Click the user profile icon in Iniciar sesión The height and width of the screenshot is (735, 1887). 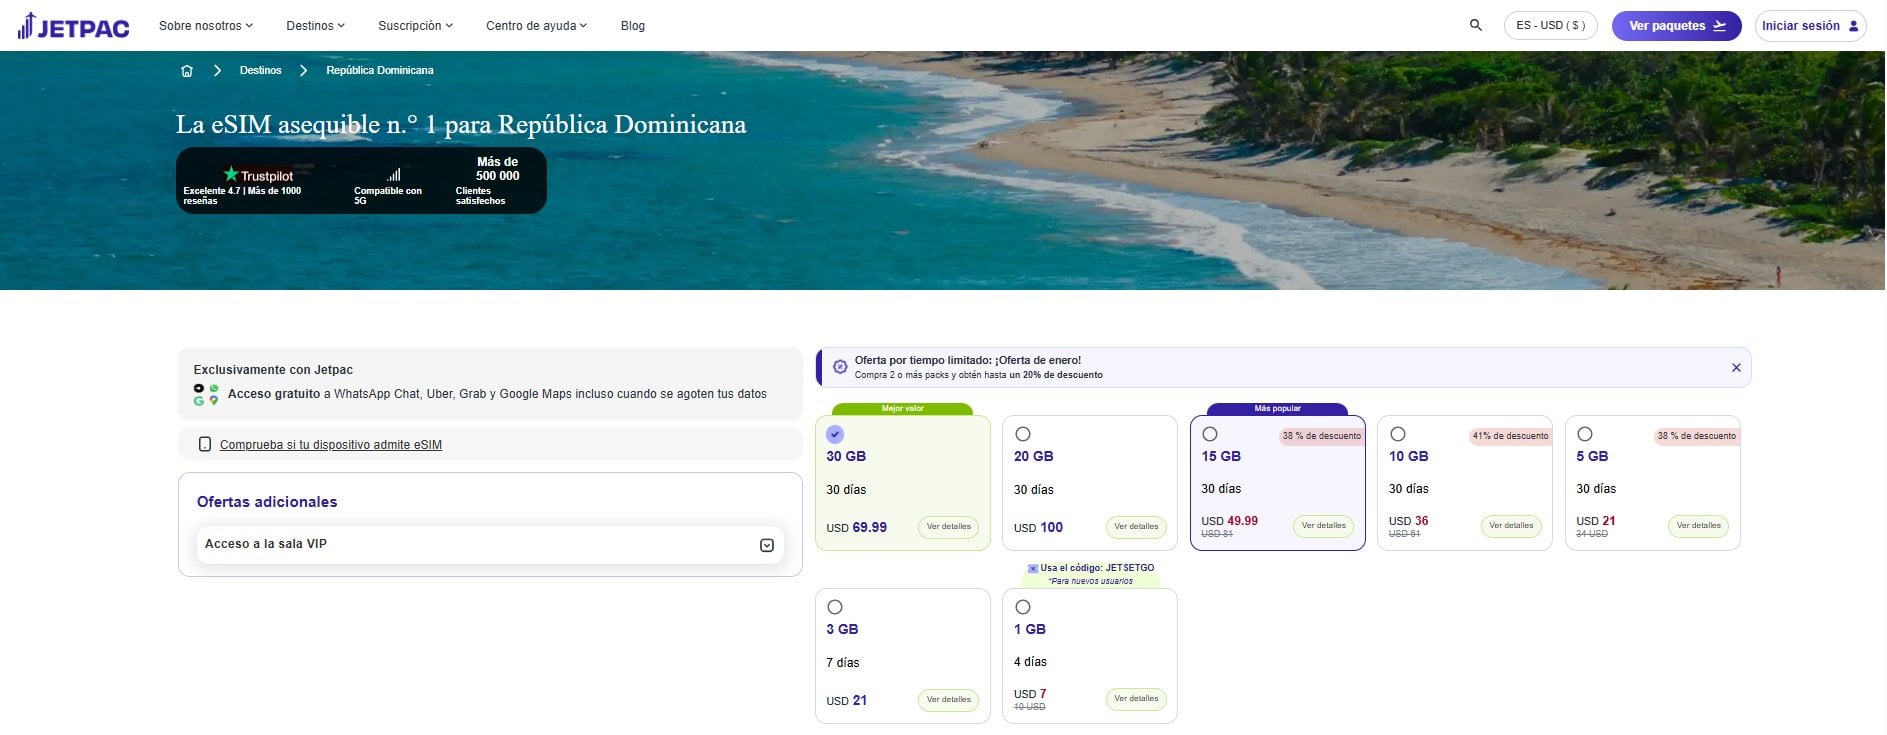pos(1853,26)
